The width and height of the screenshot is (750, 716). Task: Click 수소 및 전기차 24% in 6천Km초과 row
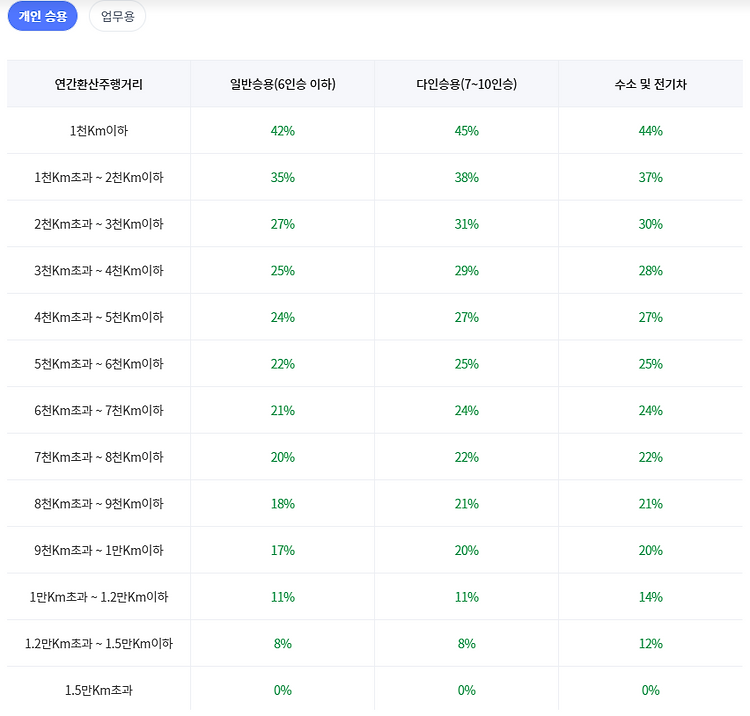tap(651, 410)
